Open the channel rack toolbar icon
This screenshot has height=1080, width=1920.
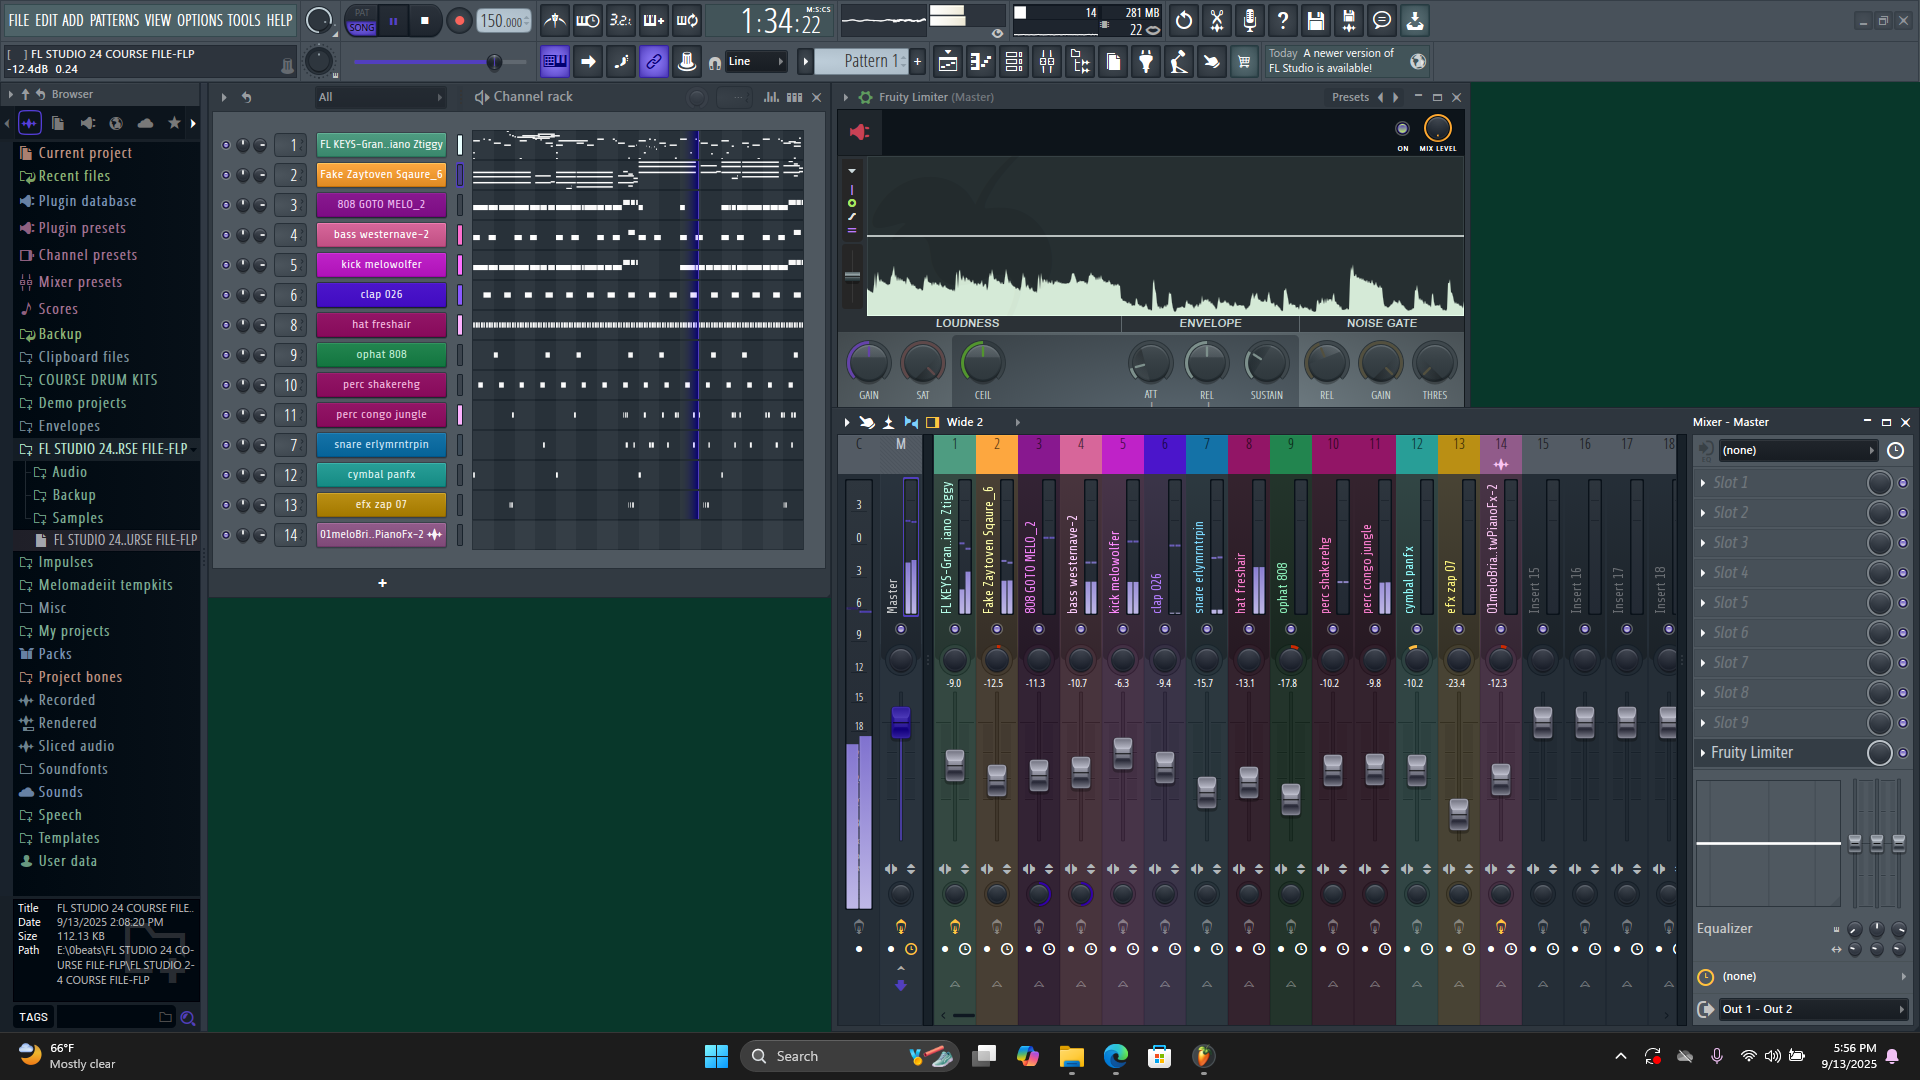point(1014,62)
